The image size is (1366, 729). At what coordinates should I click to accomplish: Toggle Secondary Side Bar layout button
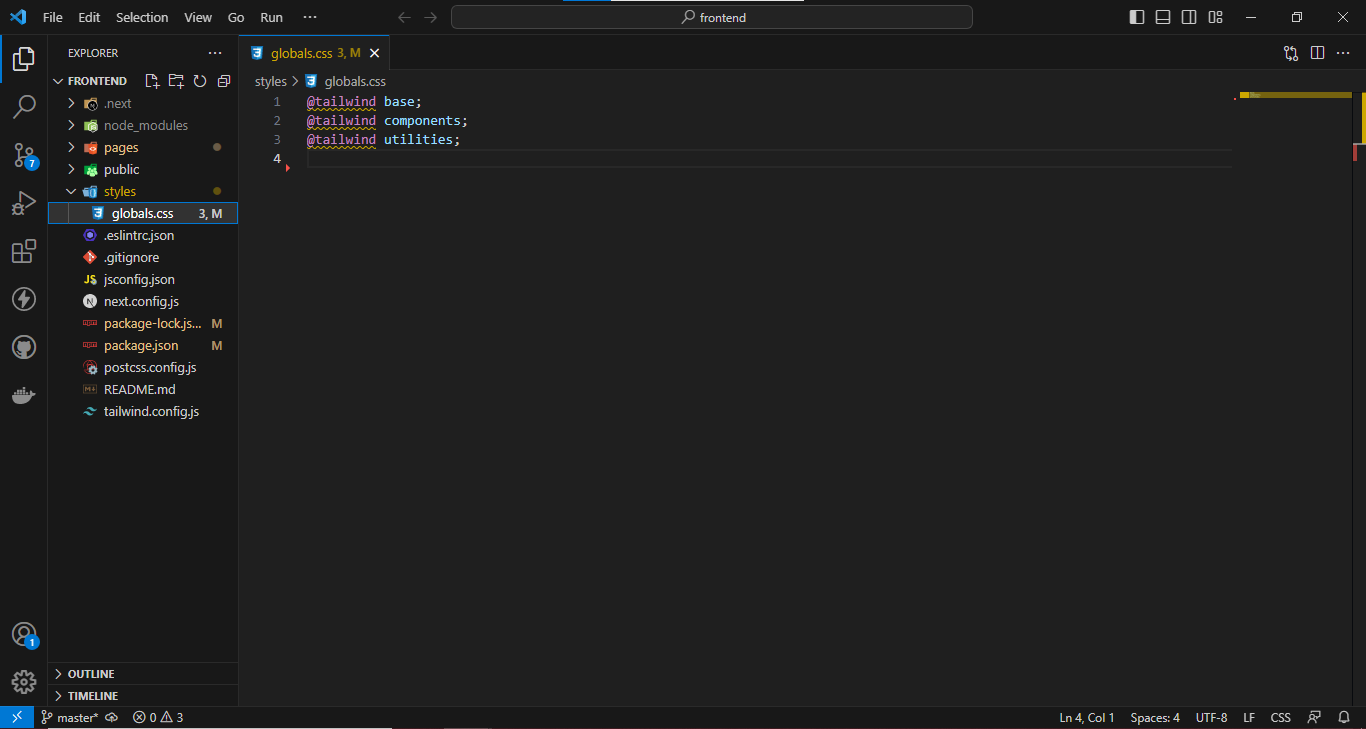coord(1189,17)
